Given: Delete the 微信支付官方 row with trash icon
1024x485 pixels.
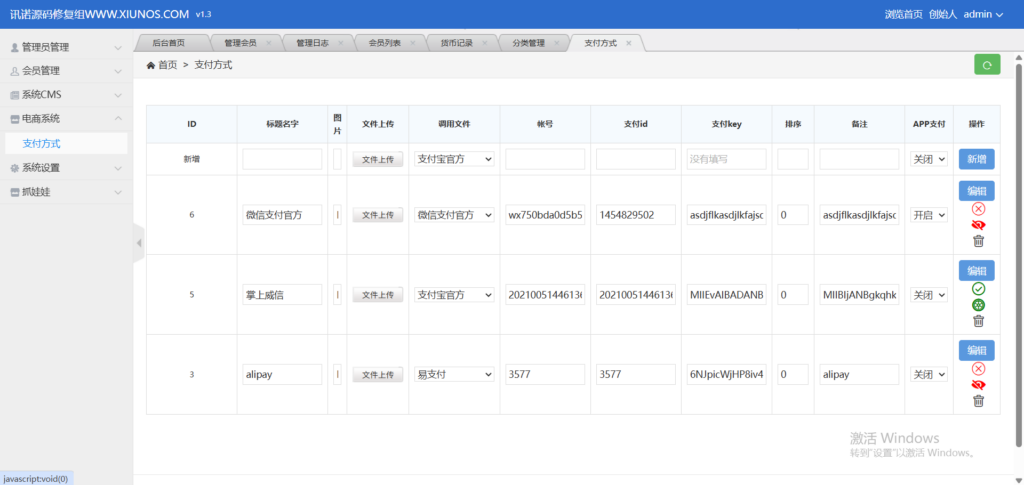Looking at the screenshot, I should (x=978, y=241).
